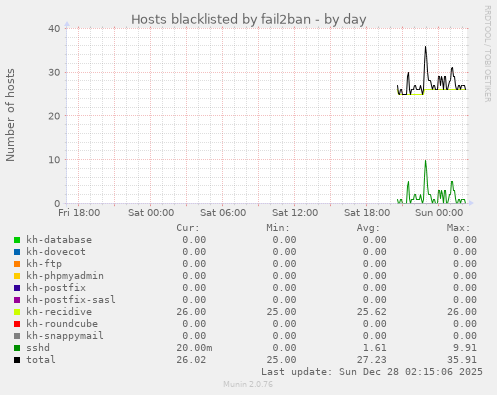Image resolution: width=497 pixels, height=395 pixels.
Task: Click the y-axis value 30
Action: point(54,72)
